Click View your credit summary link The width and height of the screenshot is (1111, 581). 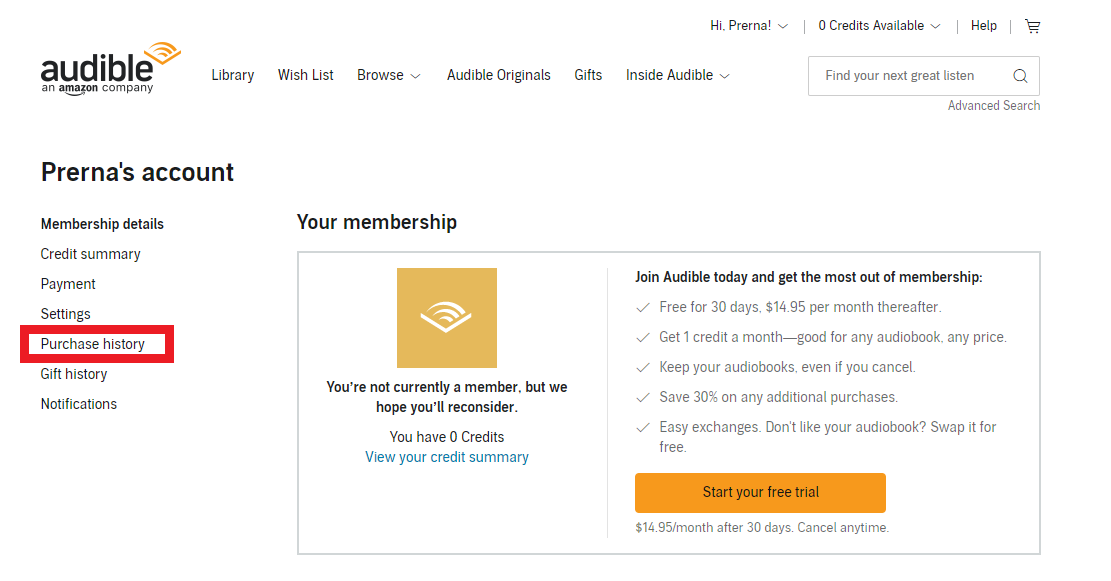[446, 457]
